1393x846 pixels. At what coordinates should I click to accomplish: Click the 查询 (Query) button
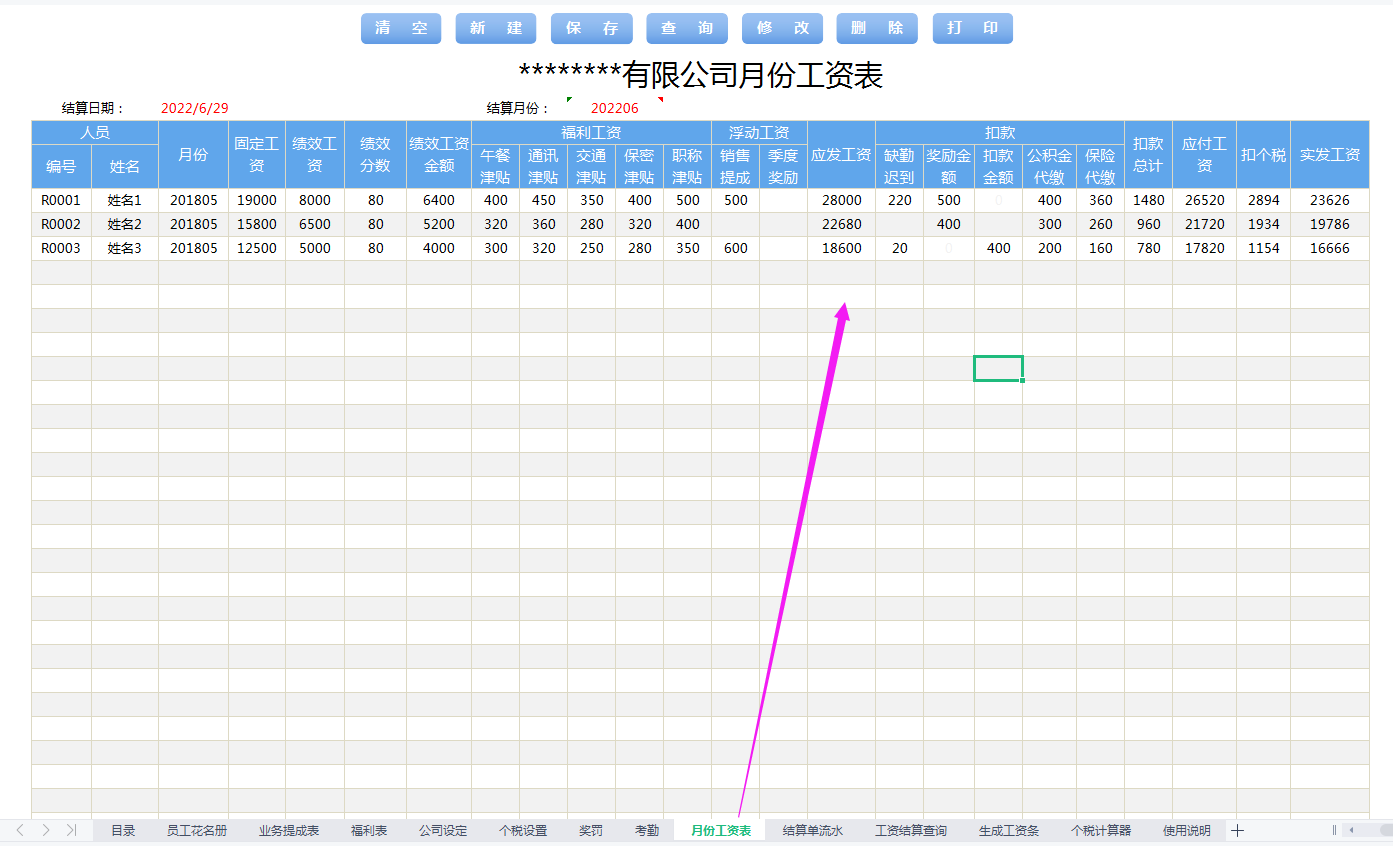click(686, 28)
